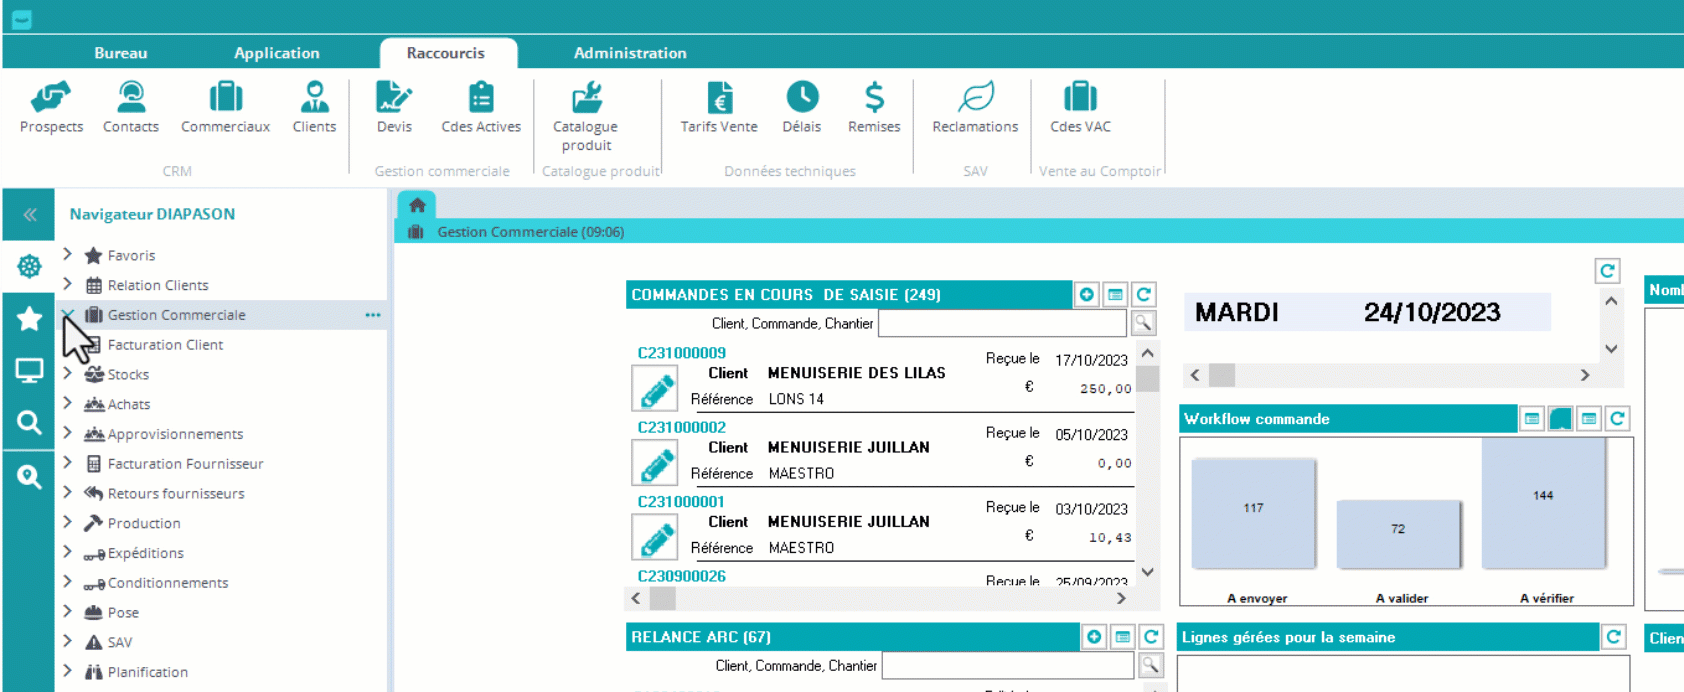Refresh the Workflow commande panel
Screen dimensions: 1684x692
tap(1617, 419)
